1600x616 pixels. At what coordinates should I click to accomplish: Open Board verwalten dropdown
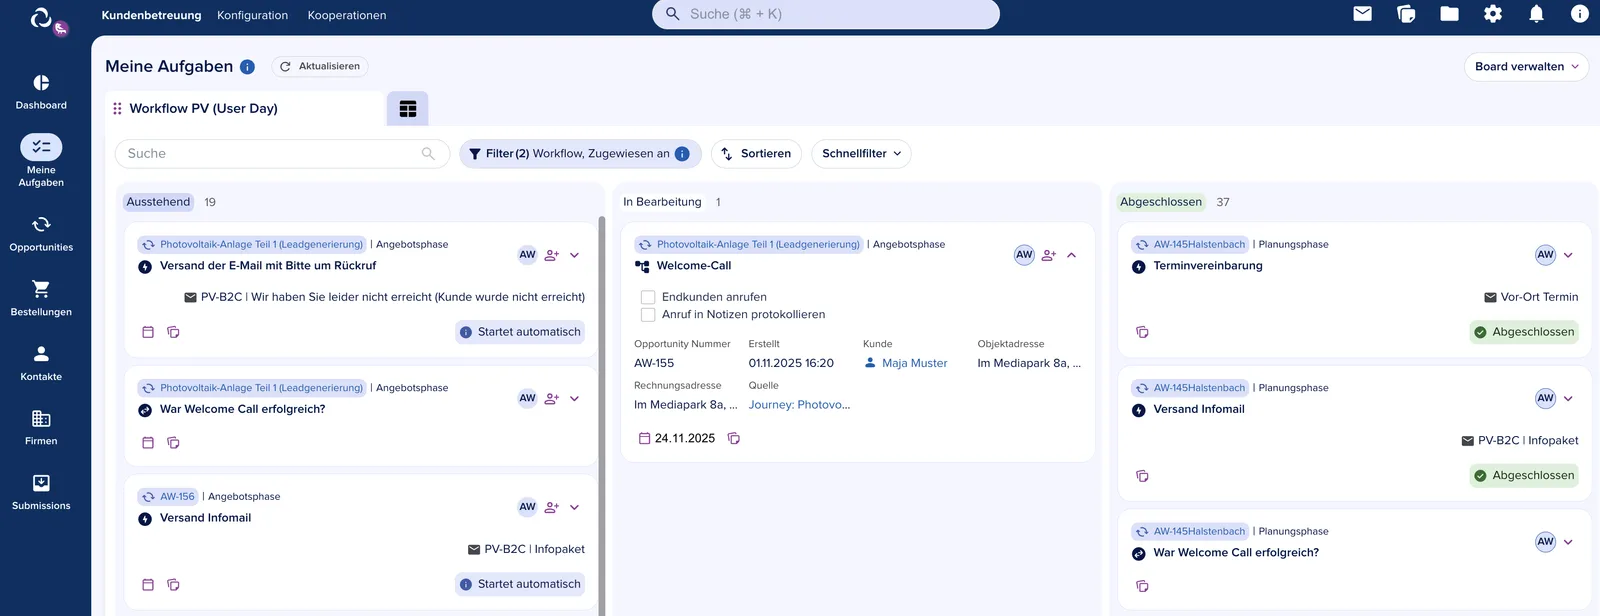1526,67
